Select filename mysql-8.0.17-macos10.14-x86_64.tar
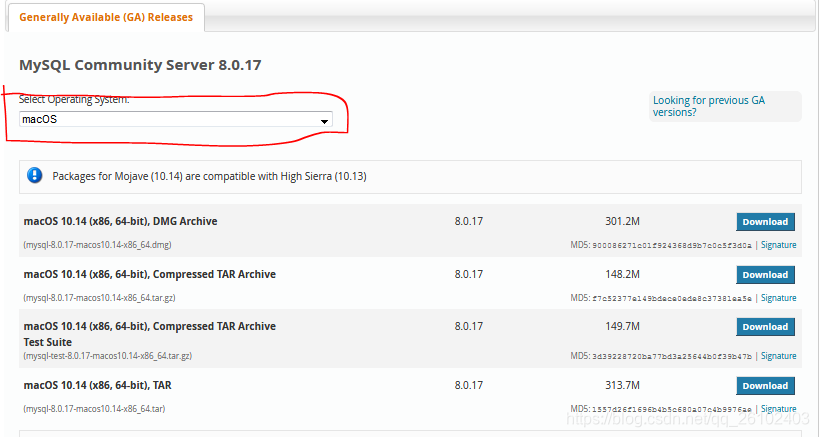The height and width of the screenshot is (437, 819). [x=94, y=409]
